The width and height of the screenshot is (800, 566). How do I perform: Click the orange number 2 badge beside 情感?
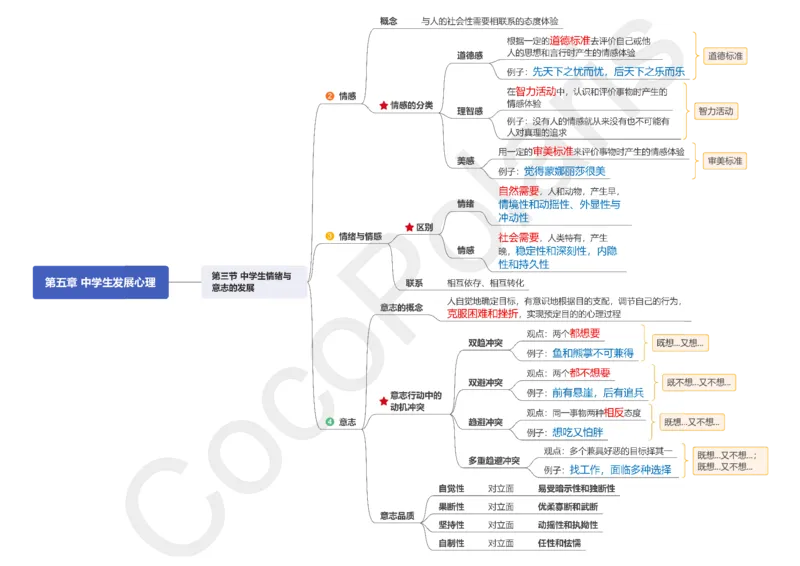click(x=330, y=95)
